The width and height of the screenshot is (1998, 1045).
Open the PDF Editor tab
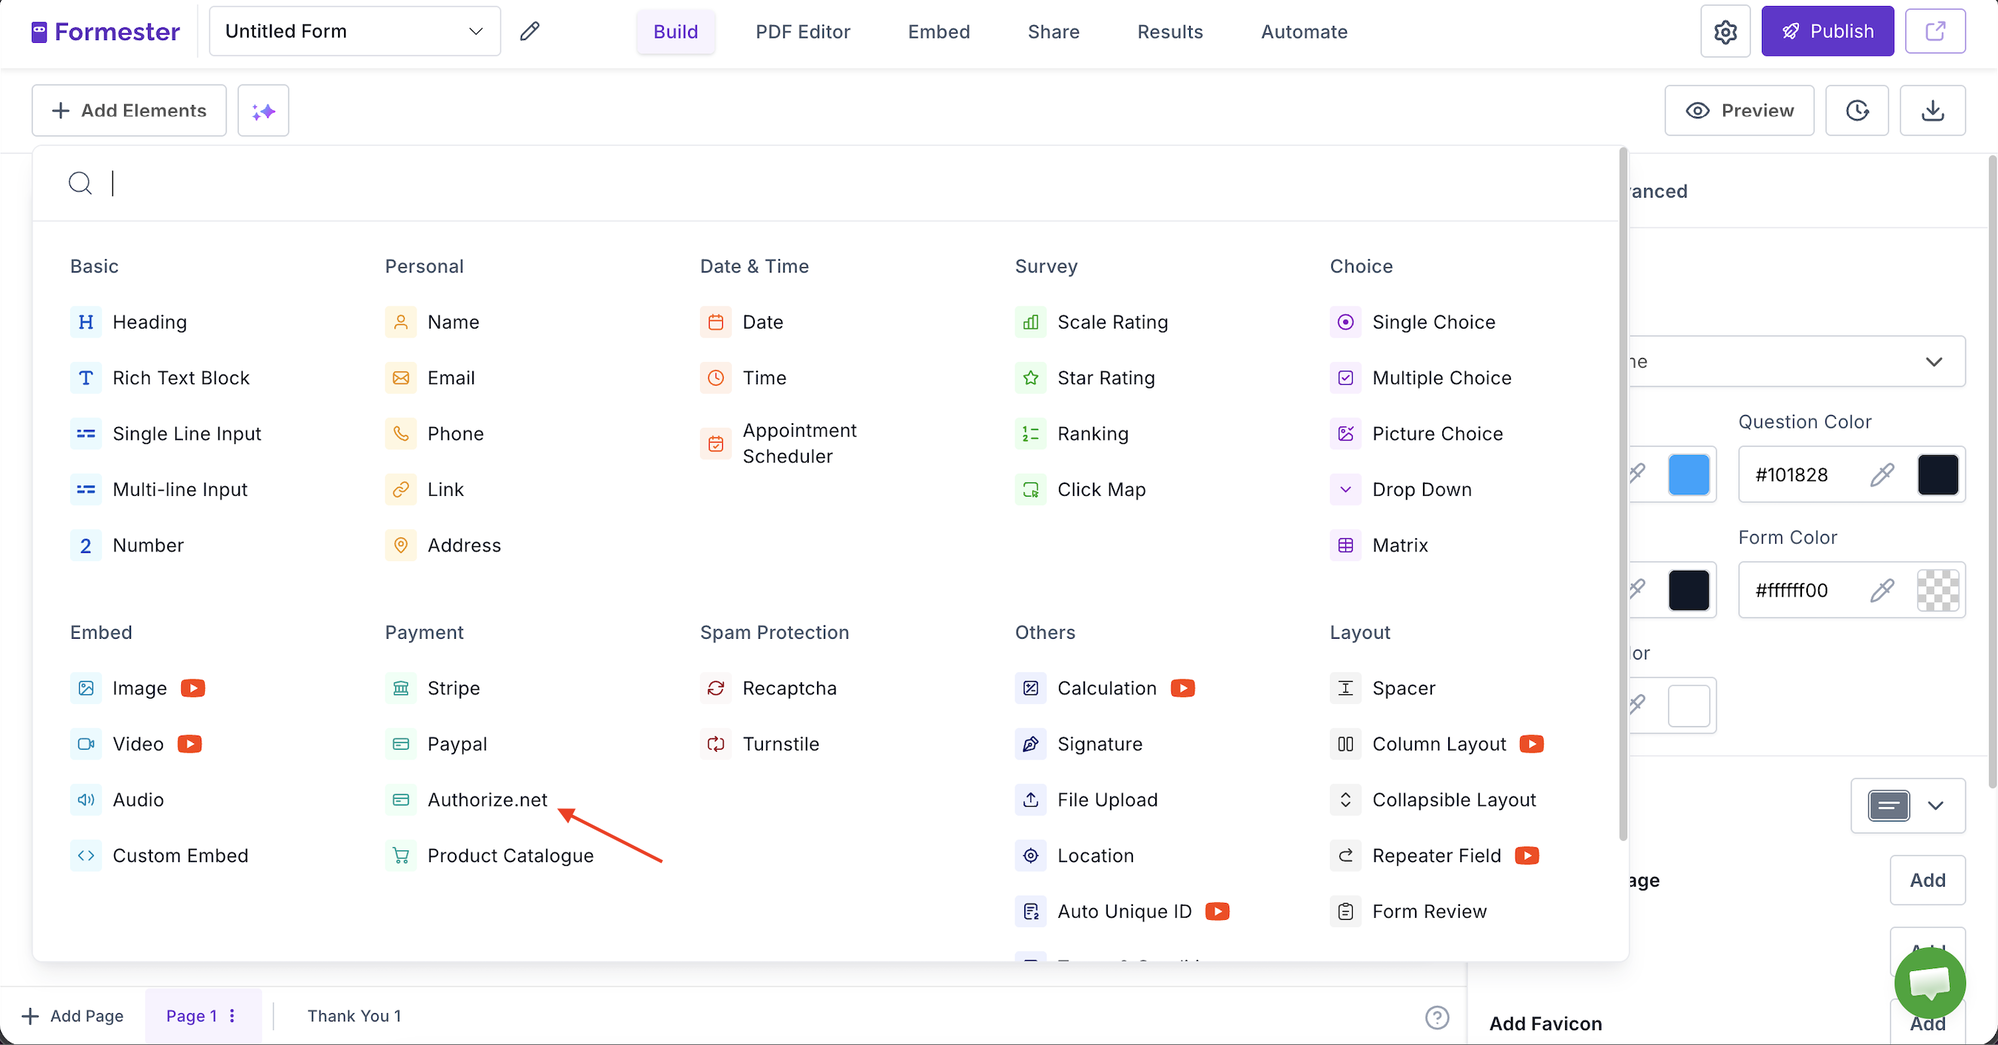click(x=803, y=32)
